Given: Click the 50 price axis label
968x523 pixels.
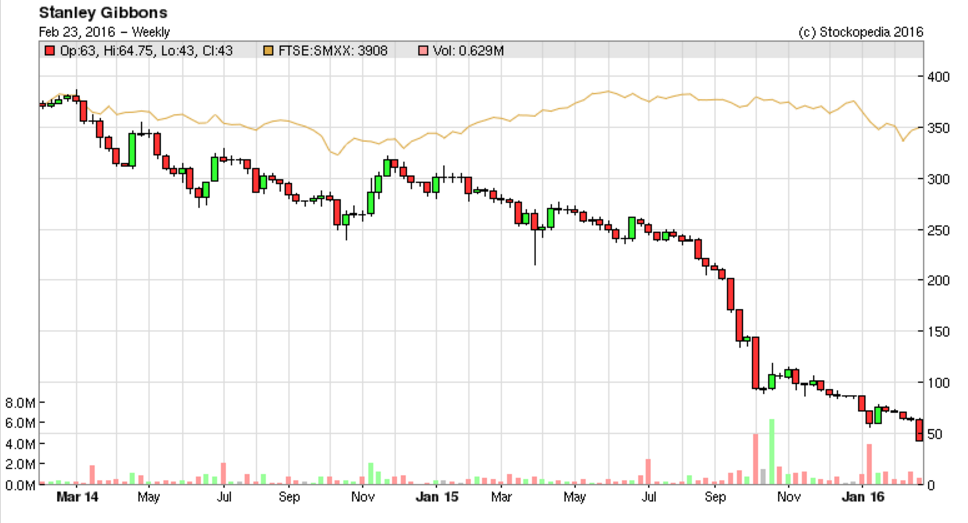Looking at the screenshot, I should point(935,434).
